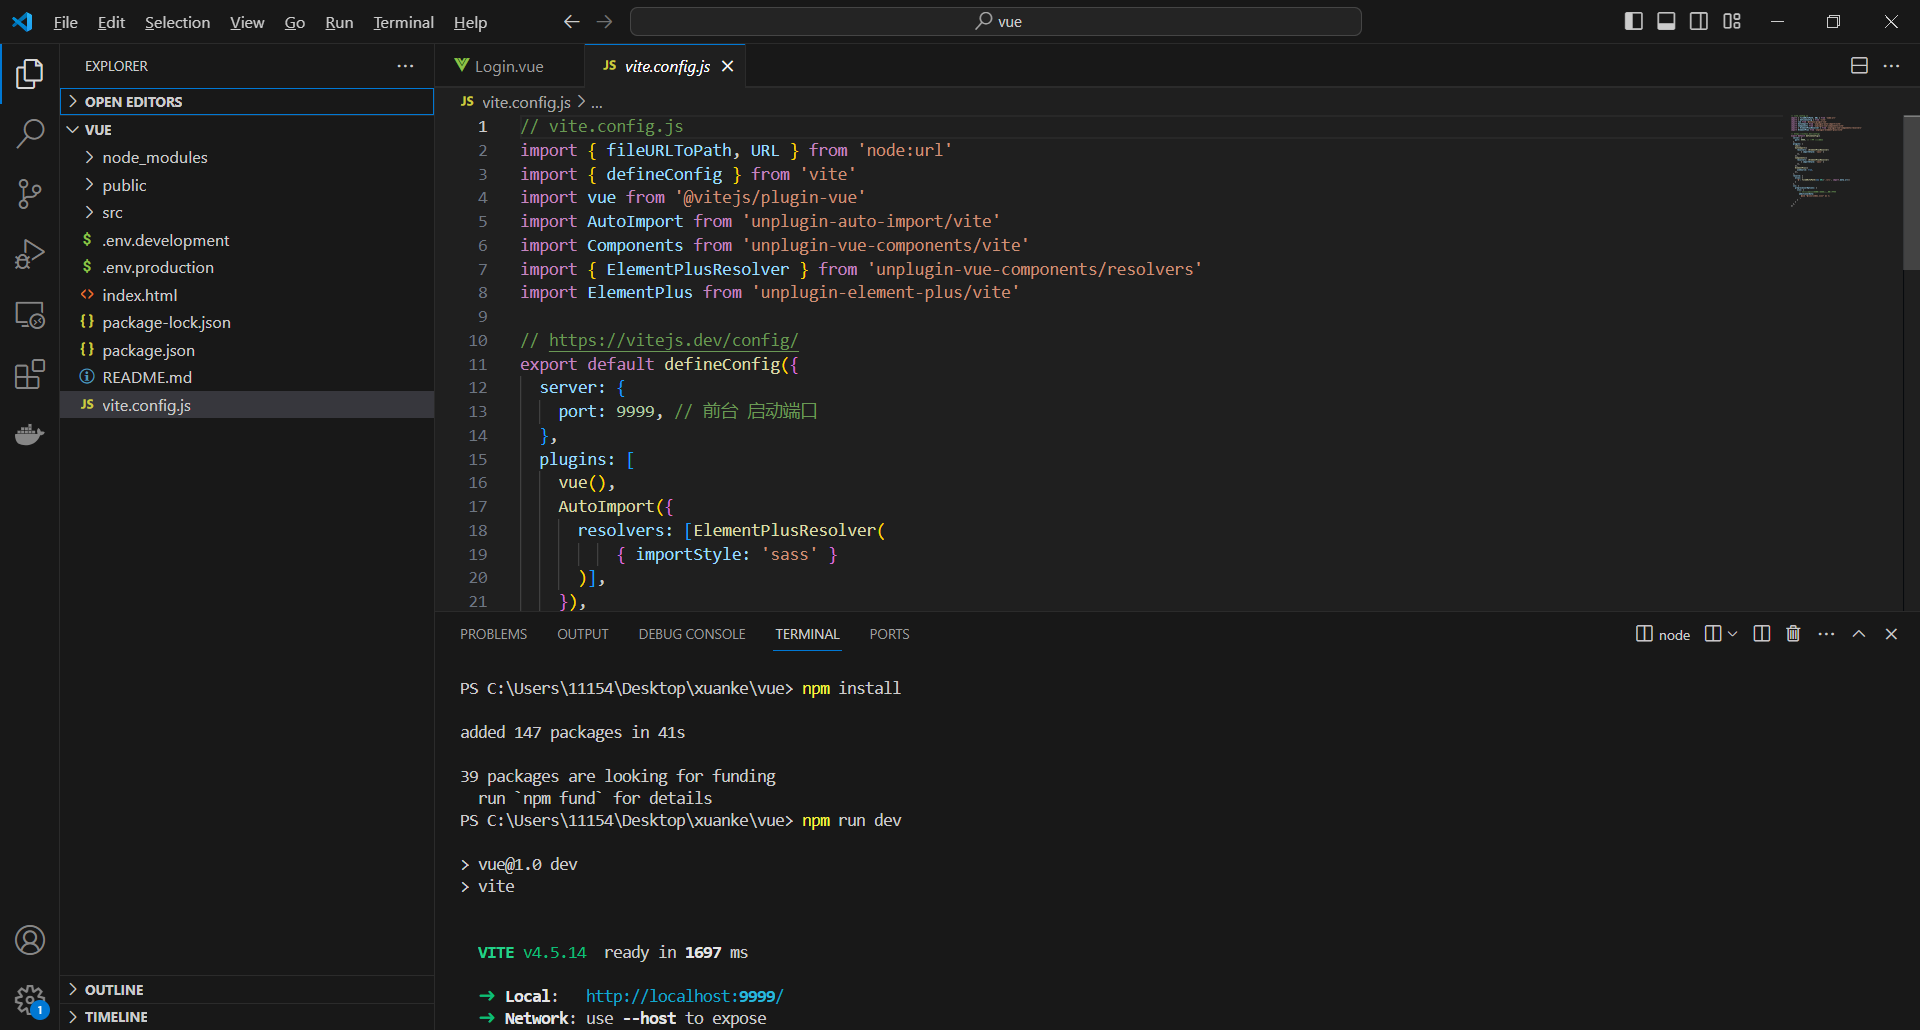Open package.json file

(247, 350)
